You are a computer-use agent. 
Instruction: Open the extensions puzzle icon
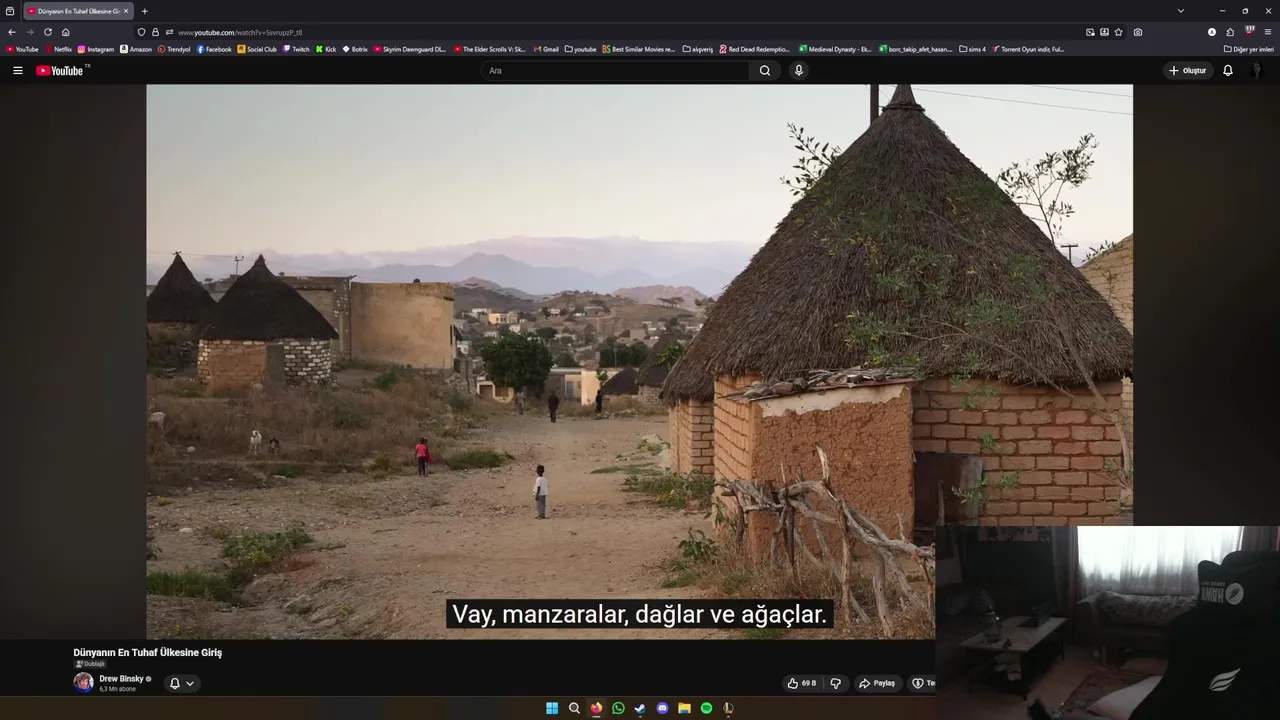click(x=1230, y=32)
